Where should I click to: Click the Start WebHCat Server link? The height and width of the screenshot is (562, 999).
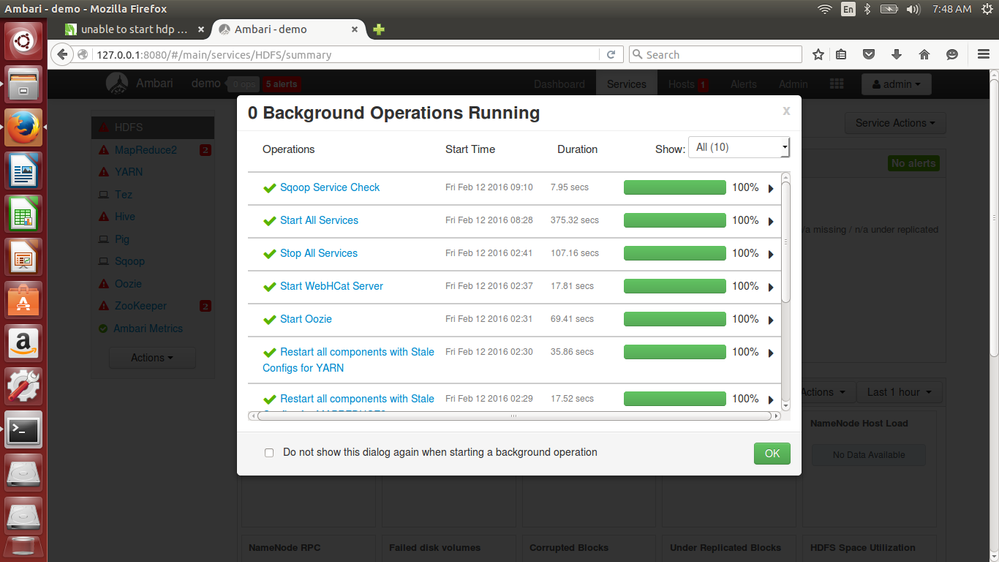click(x=331, y=287)
